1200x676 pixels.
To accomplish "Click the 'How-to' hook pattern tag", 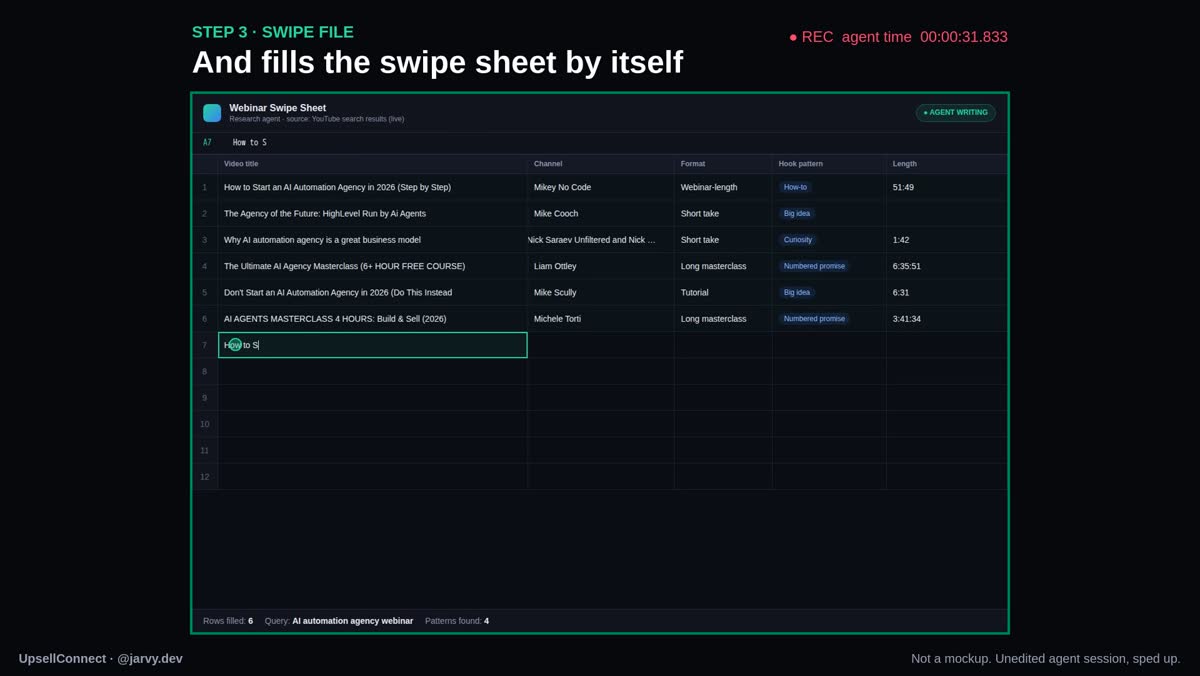I will [795, 187].
